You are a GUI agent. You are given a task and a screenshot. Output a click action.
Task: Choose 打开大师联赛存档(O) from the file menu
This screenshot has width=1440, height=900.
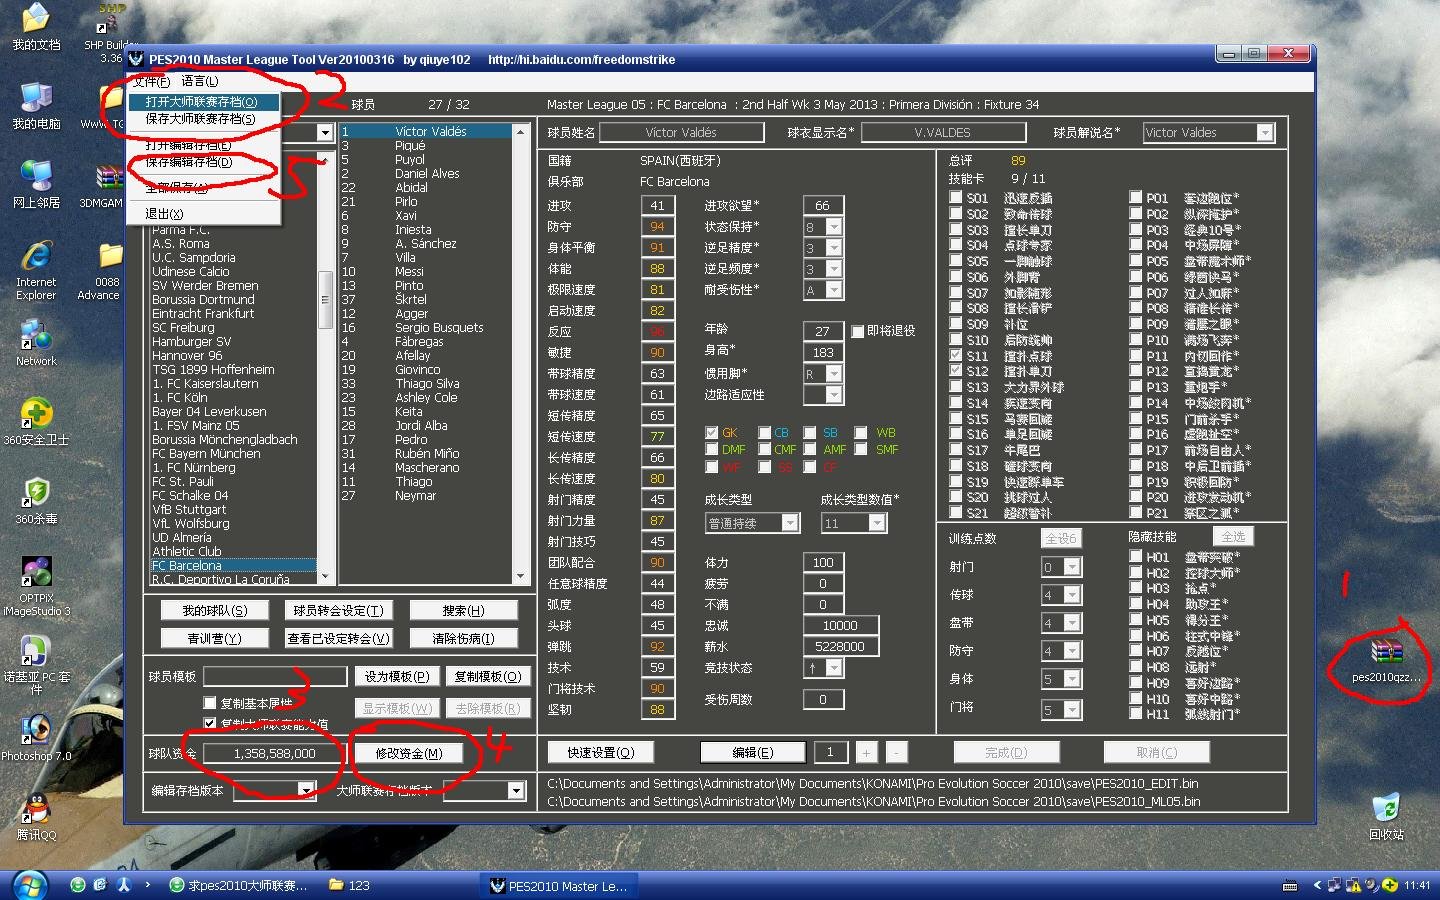pos(201,102)
